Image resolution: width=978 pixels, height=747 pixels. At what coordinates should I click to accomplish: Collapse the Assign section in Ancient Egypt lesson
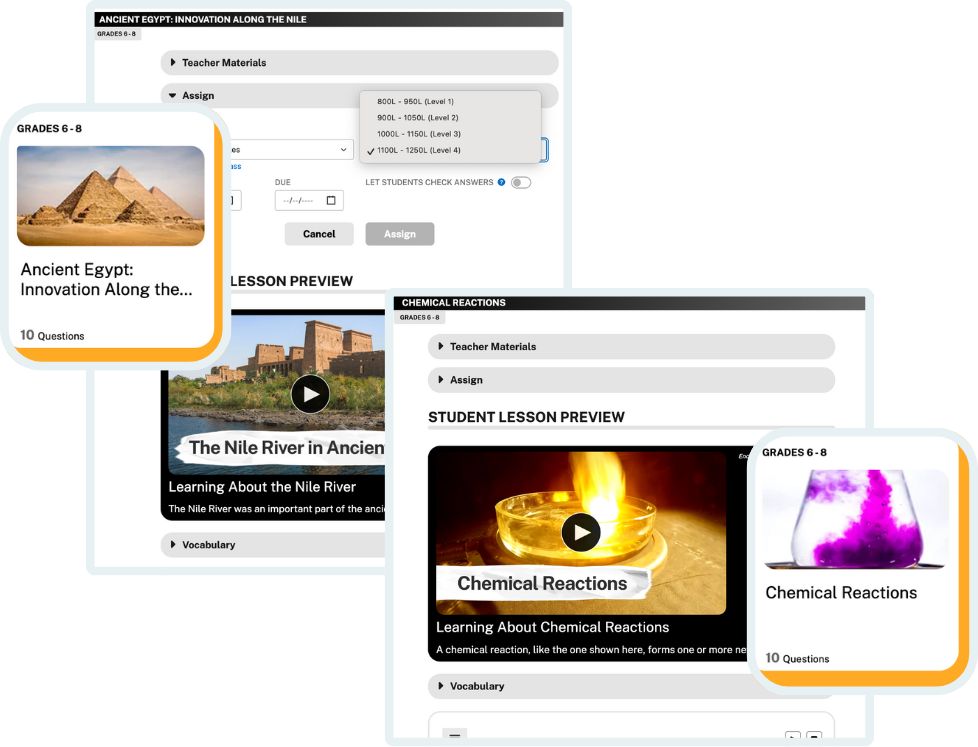pos(198,96)
